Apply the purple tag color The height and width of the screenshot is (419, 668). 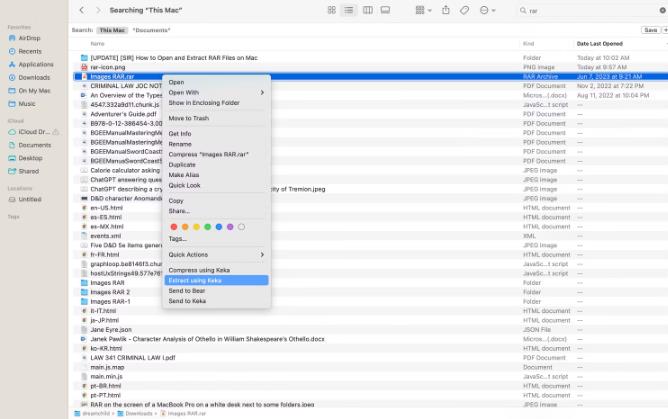pyautogui.click(x=230, y=227)
